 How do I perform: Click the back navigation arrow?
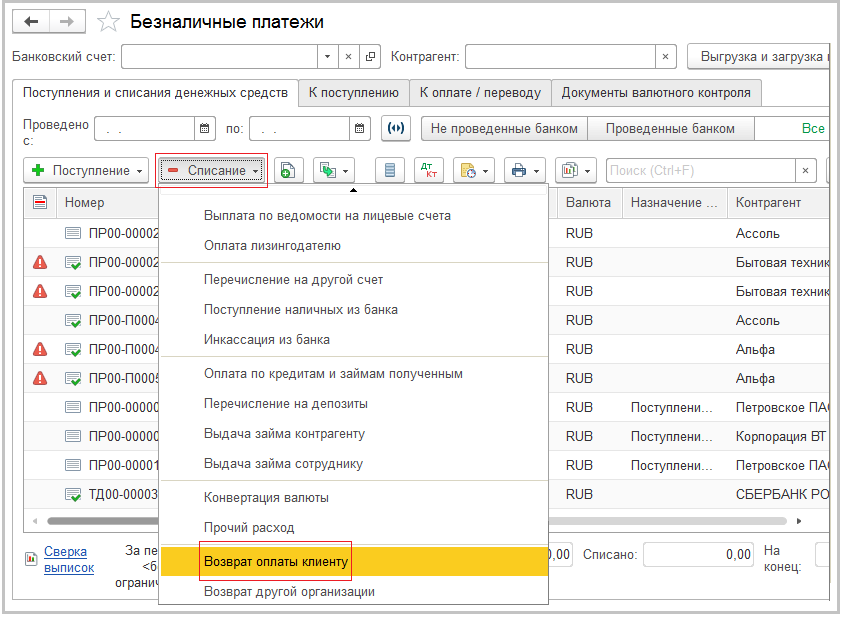click(32, 21)
